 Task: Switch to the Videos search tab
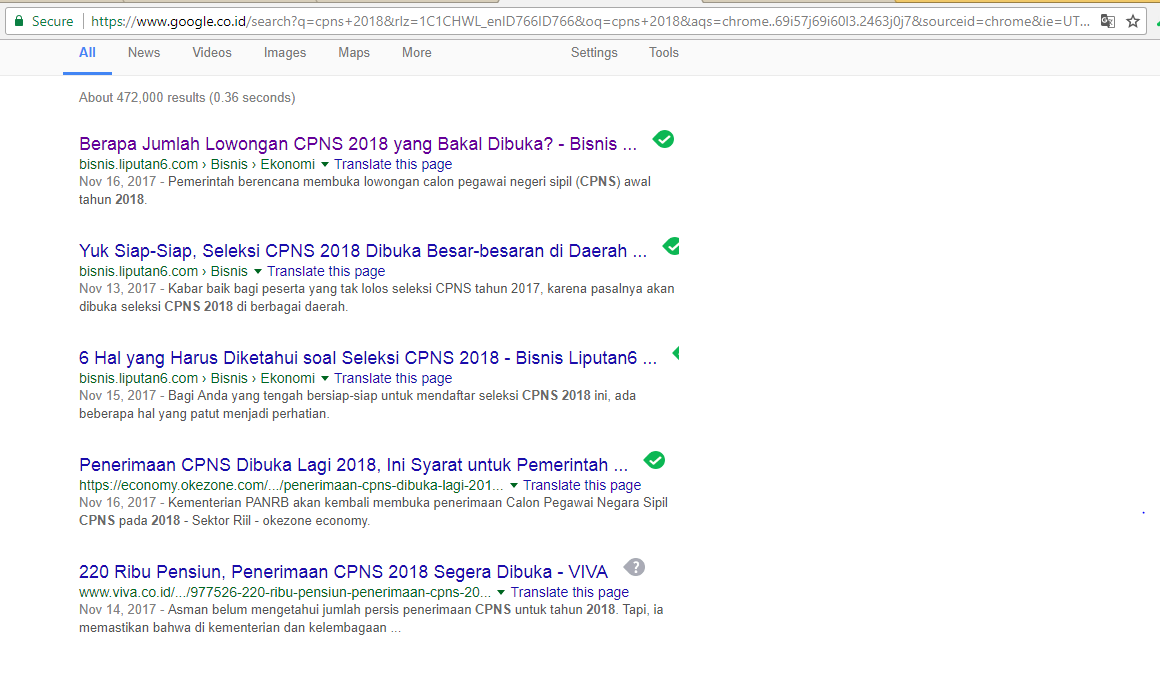click(212, 53)
